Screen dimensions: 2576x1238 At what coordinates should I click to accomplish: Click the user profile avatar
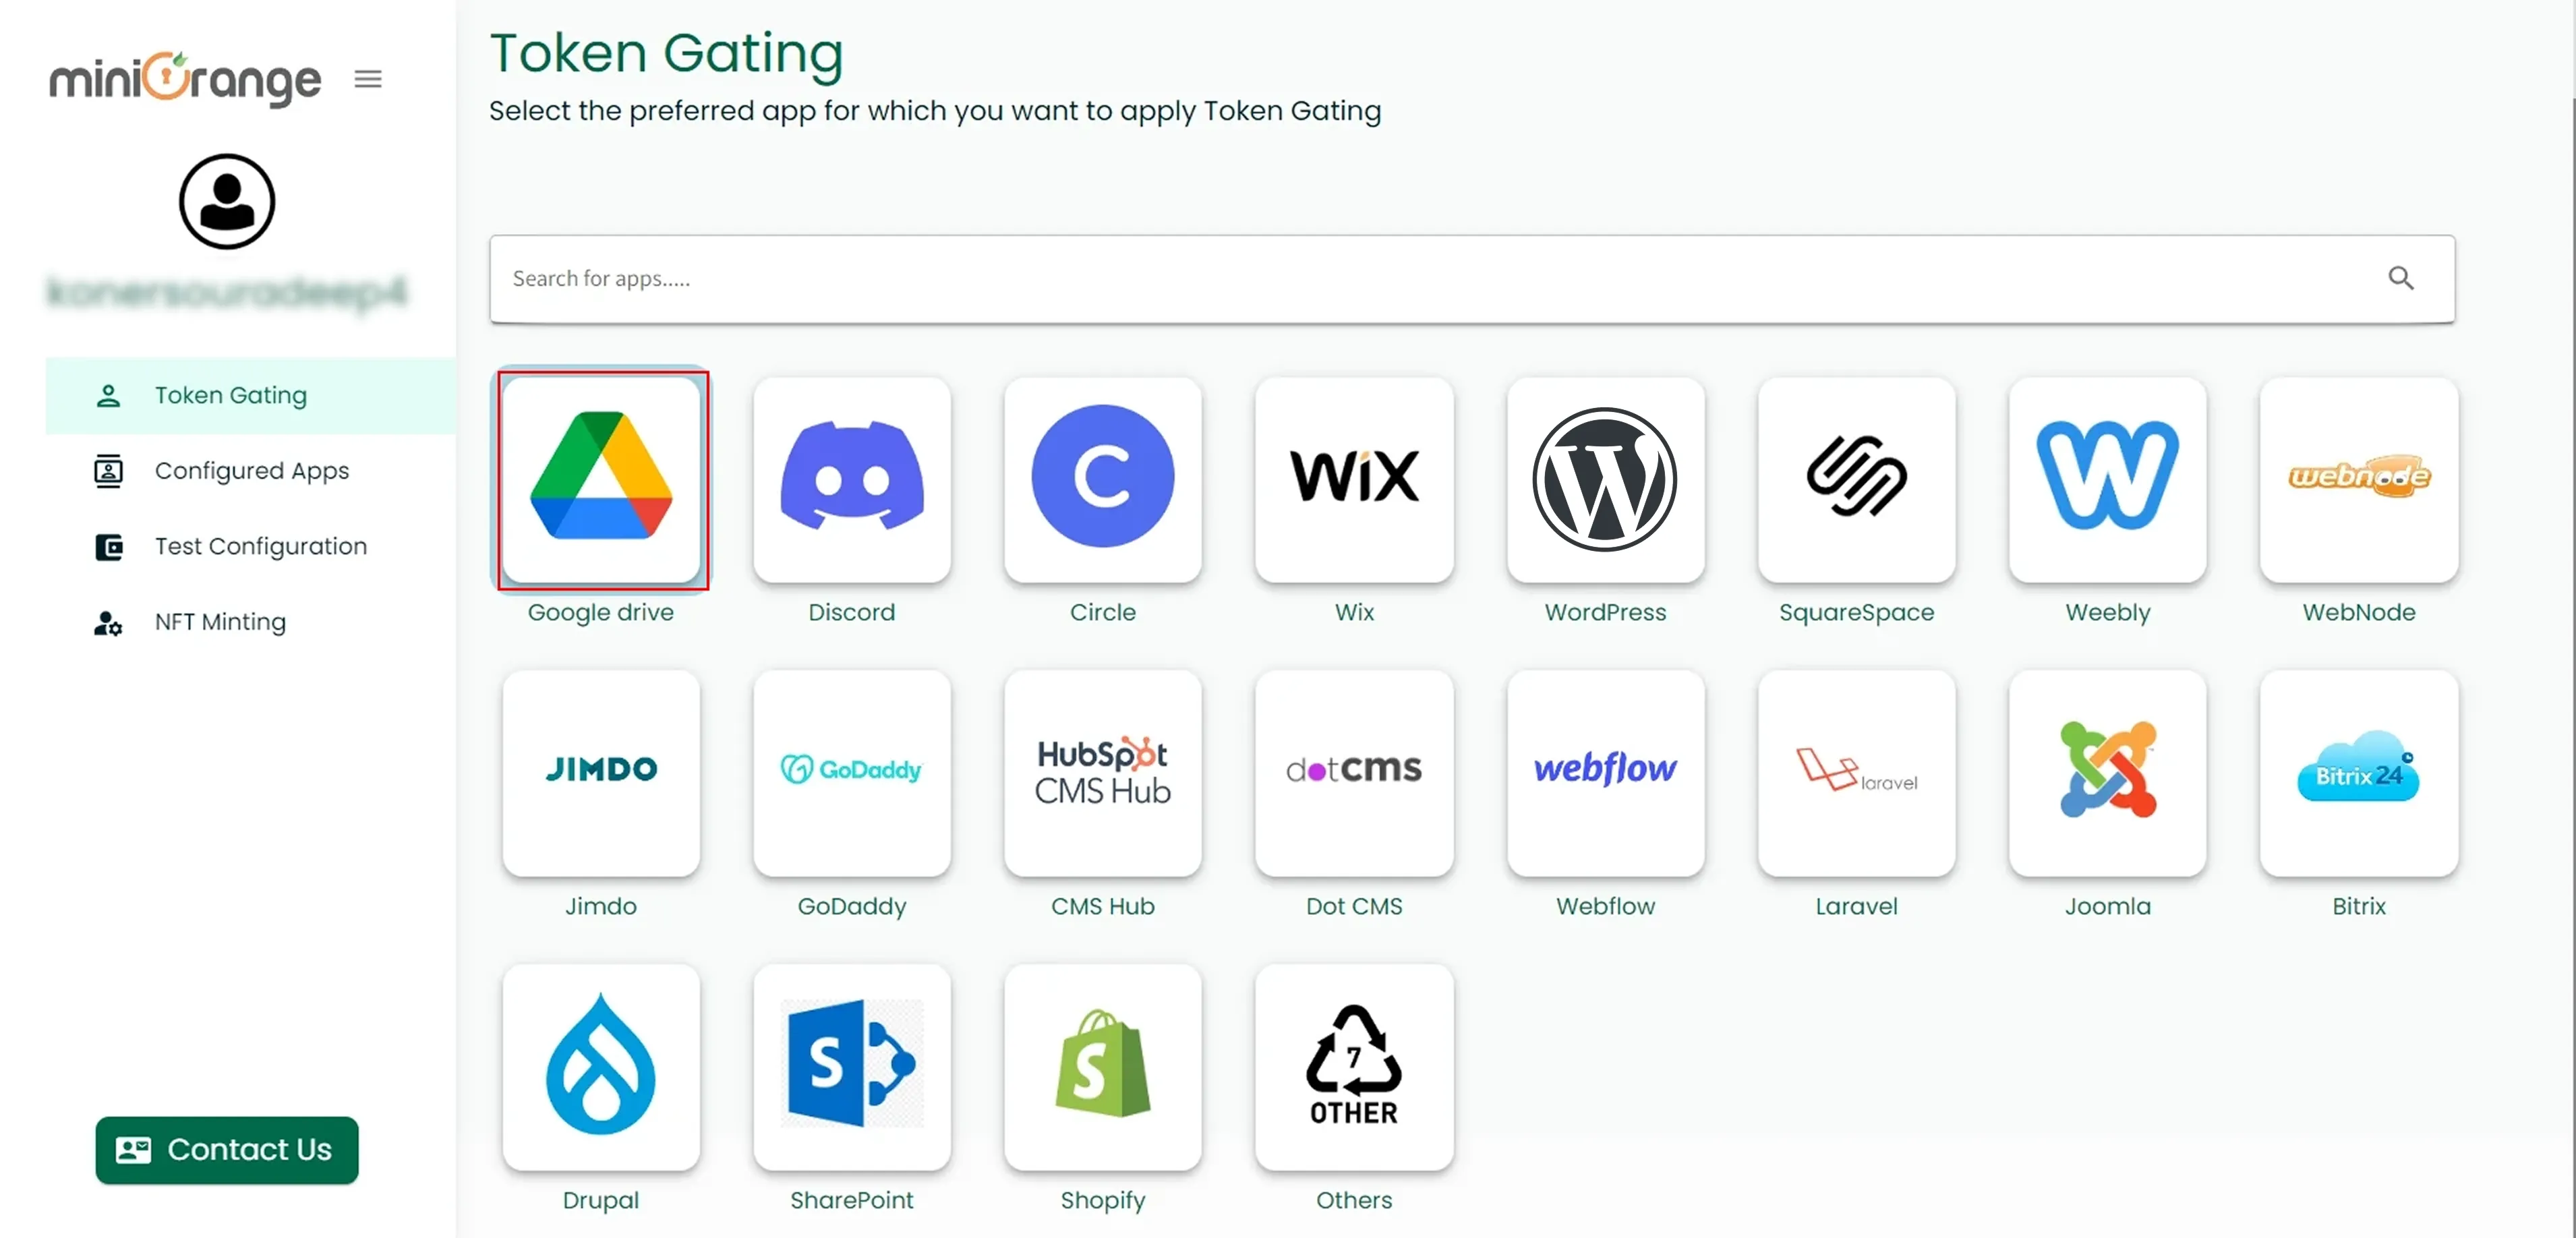[227, 201]
